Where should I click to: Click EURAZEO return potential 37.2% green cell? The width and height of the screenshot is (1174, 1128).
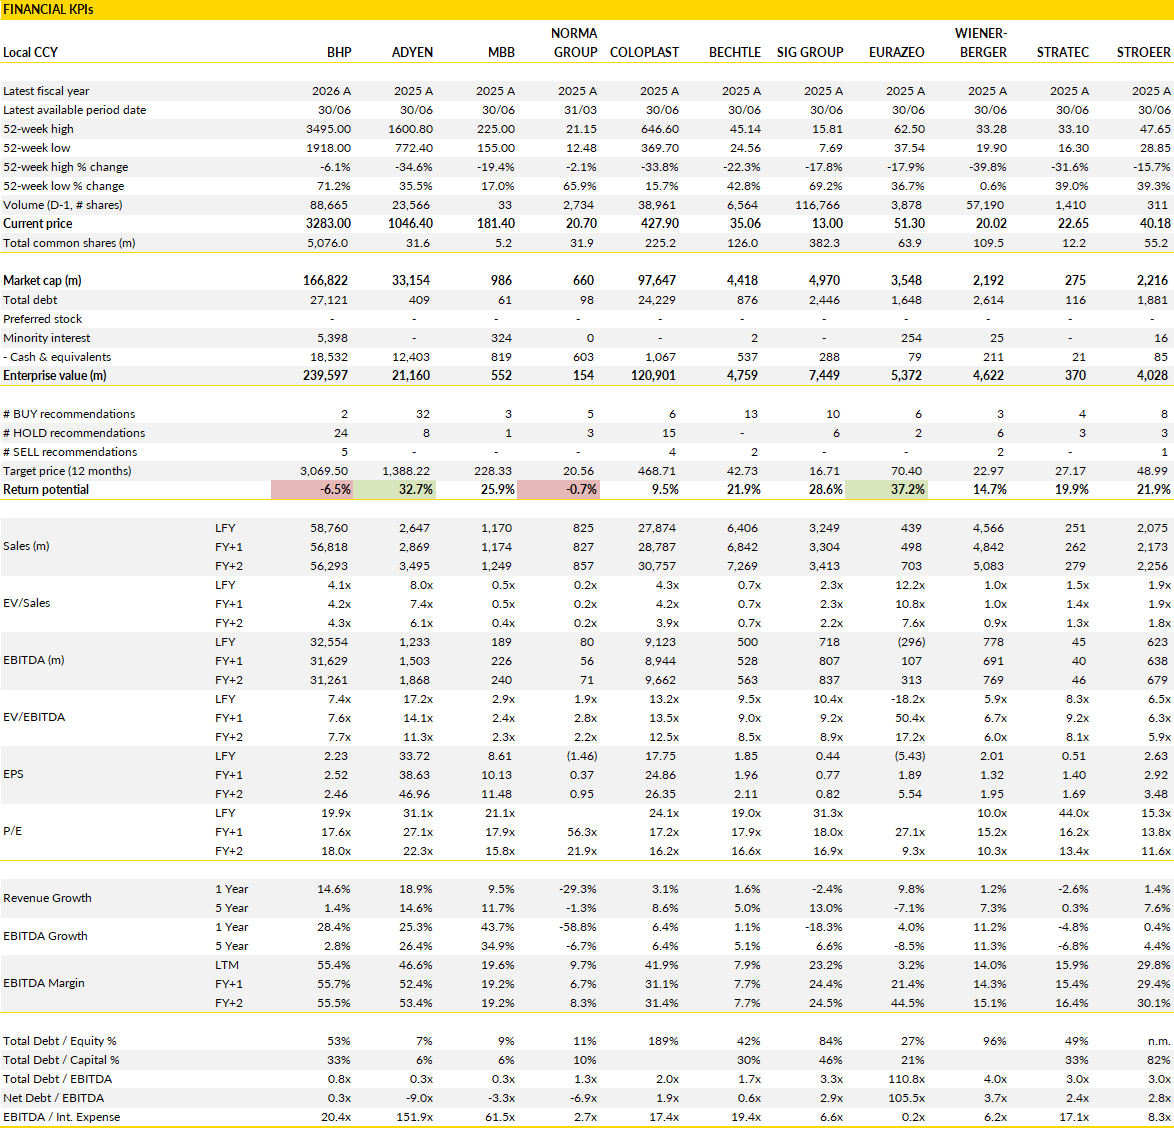(x=886, y=490)
